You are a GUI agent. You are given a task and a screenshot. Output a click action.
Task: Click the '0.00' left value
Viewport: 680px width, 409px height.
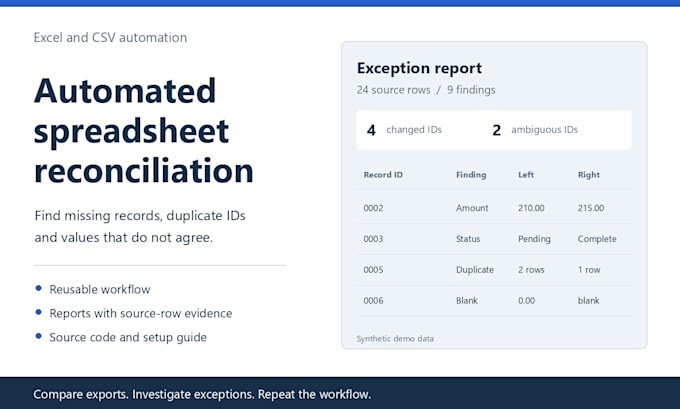coord(526,301)
